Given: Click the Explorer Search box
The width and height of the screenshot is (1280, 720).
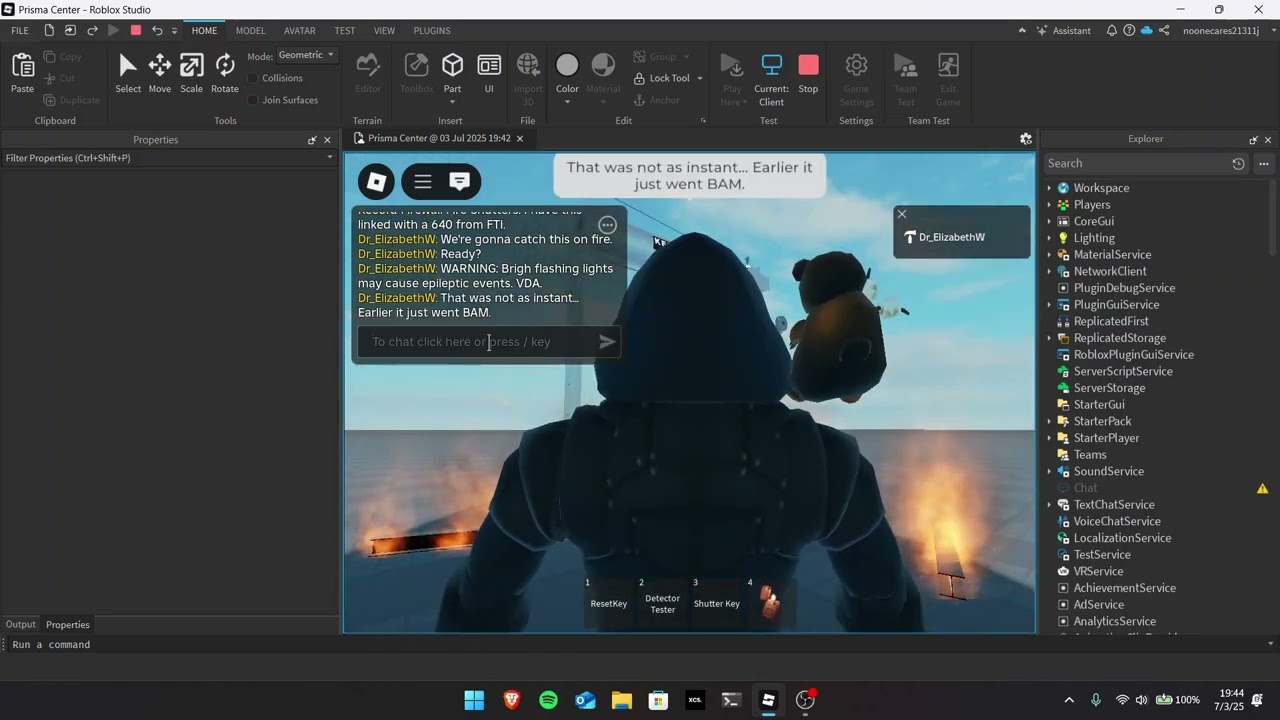Looking at the screenshot, I should [x=1136, y=163].
